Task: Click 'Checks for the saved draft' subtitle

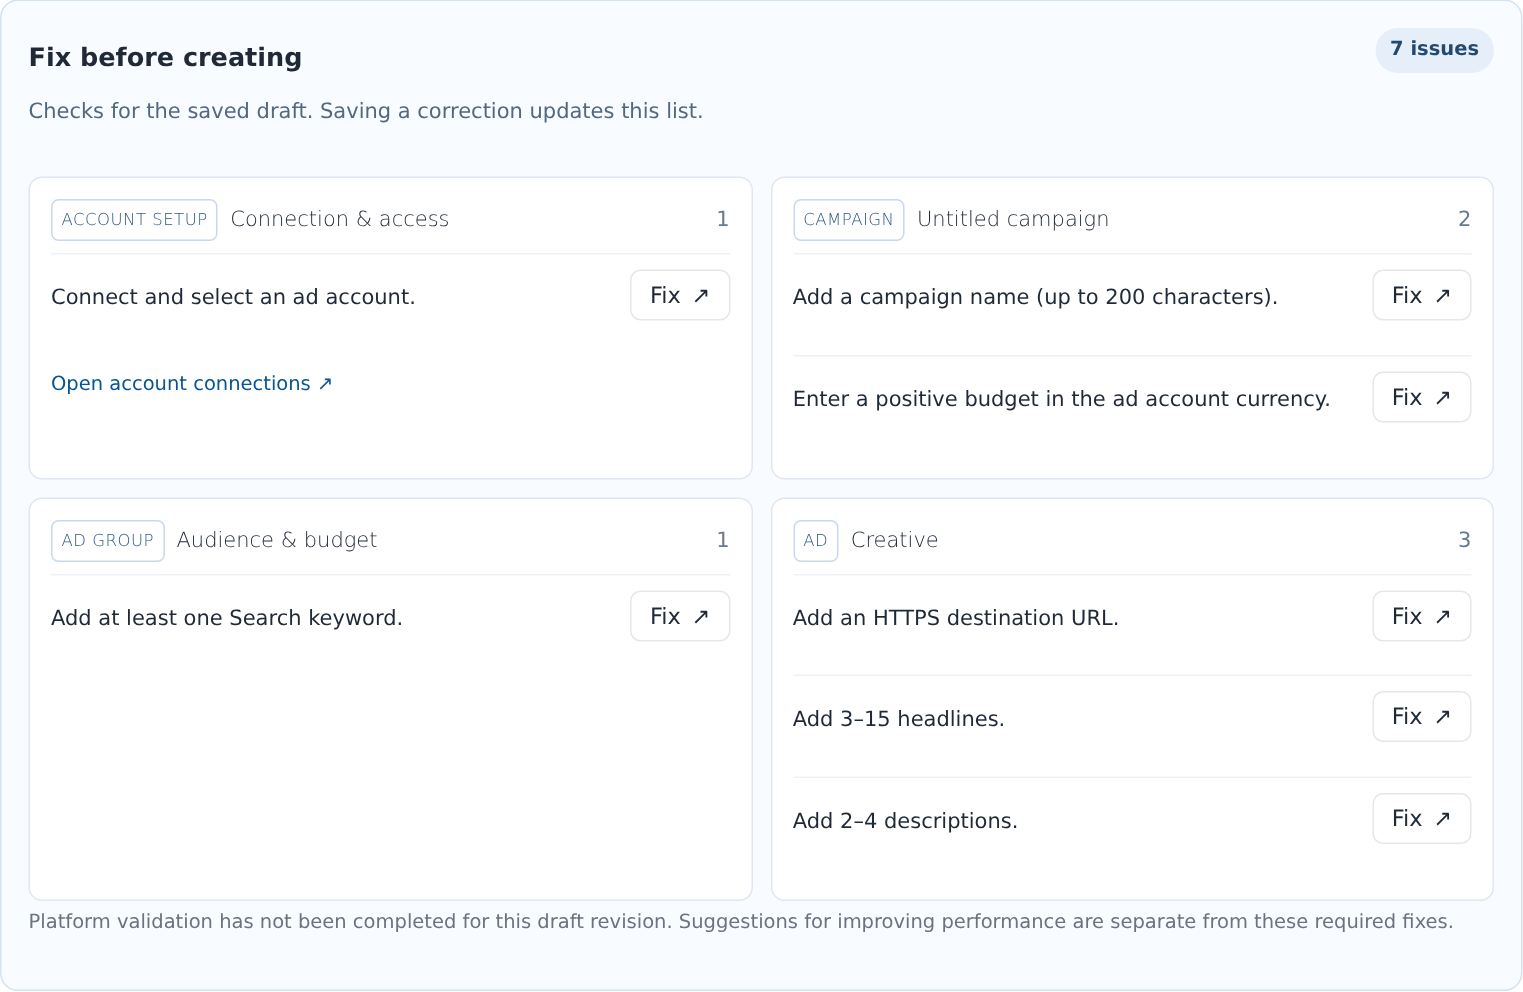Action: [366, 111]
